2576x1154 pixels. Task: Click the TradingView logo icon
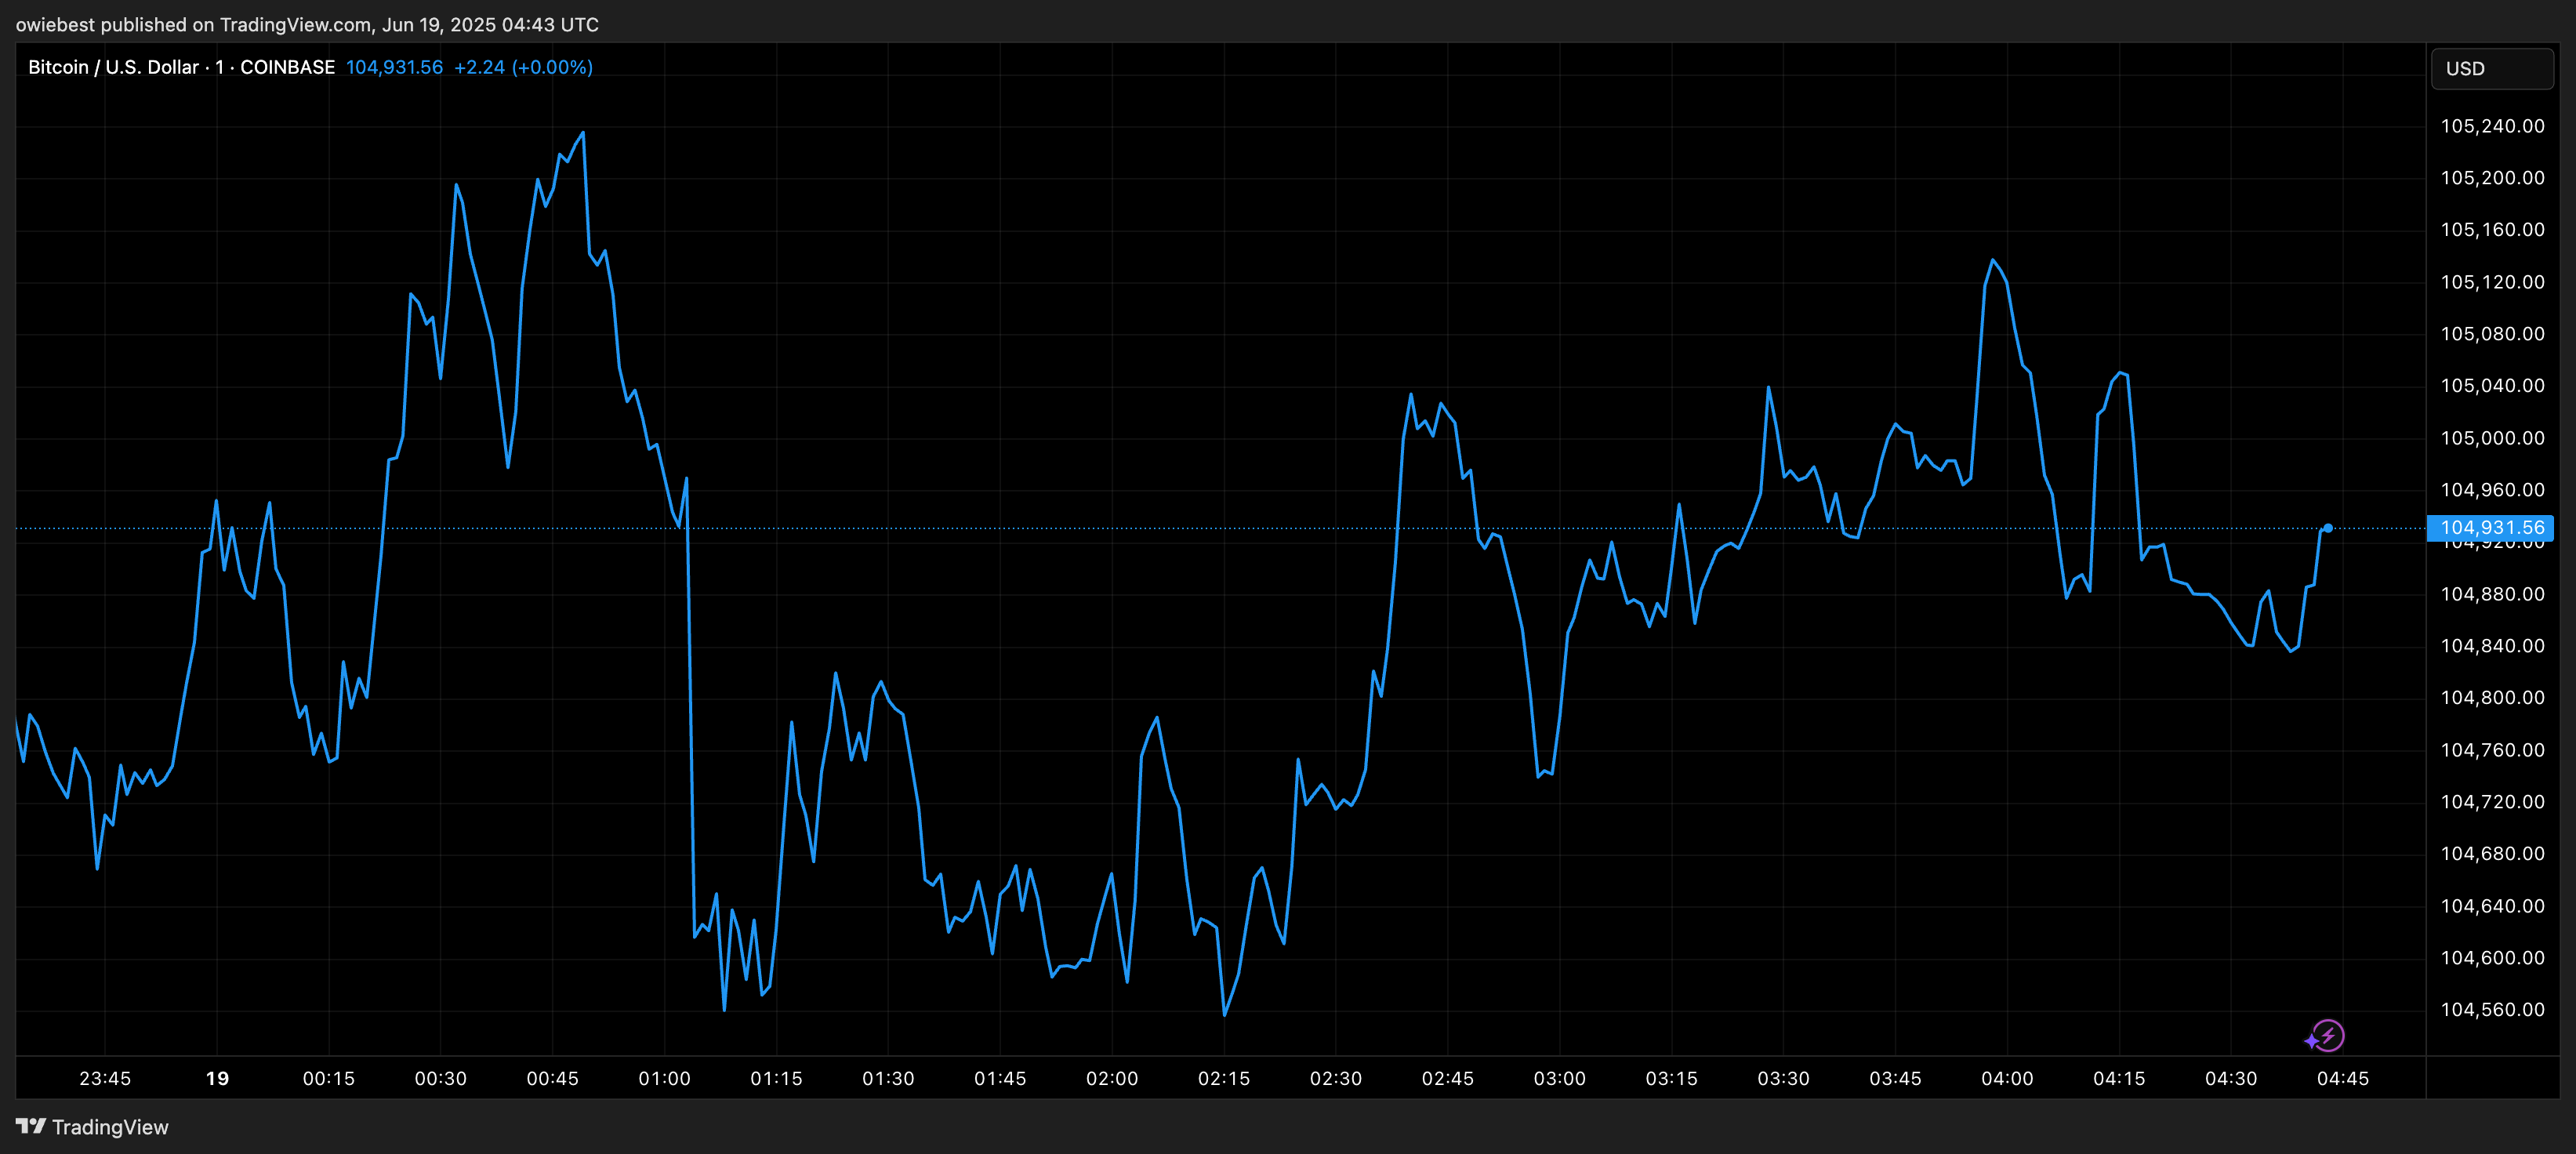tap(31, 1126)
